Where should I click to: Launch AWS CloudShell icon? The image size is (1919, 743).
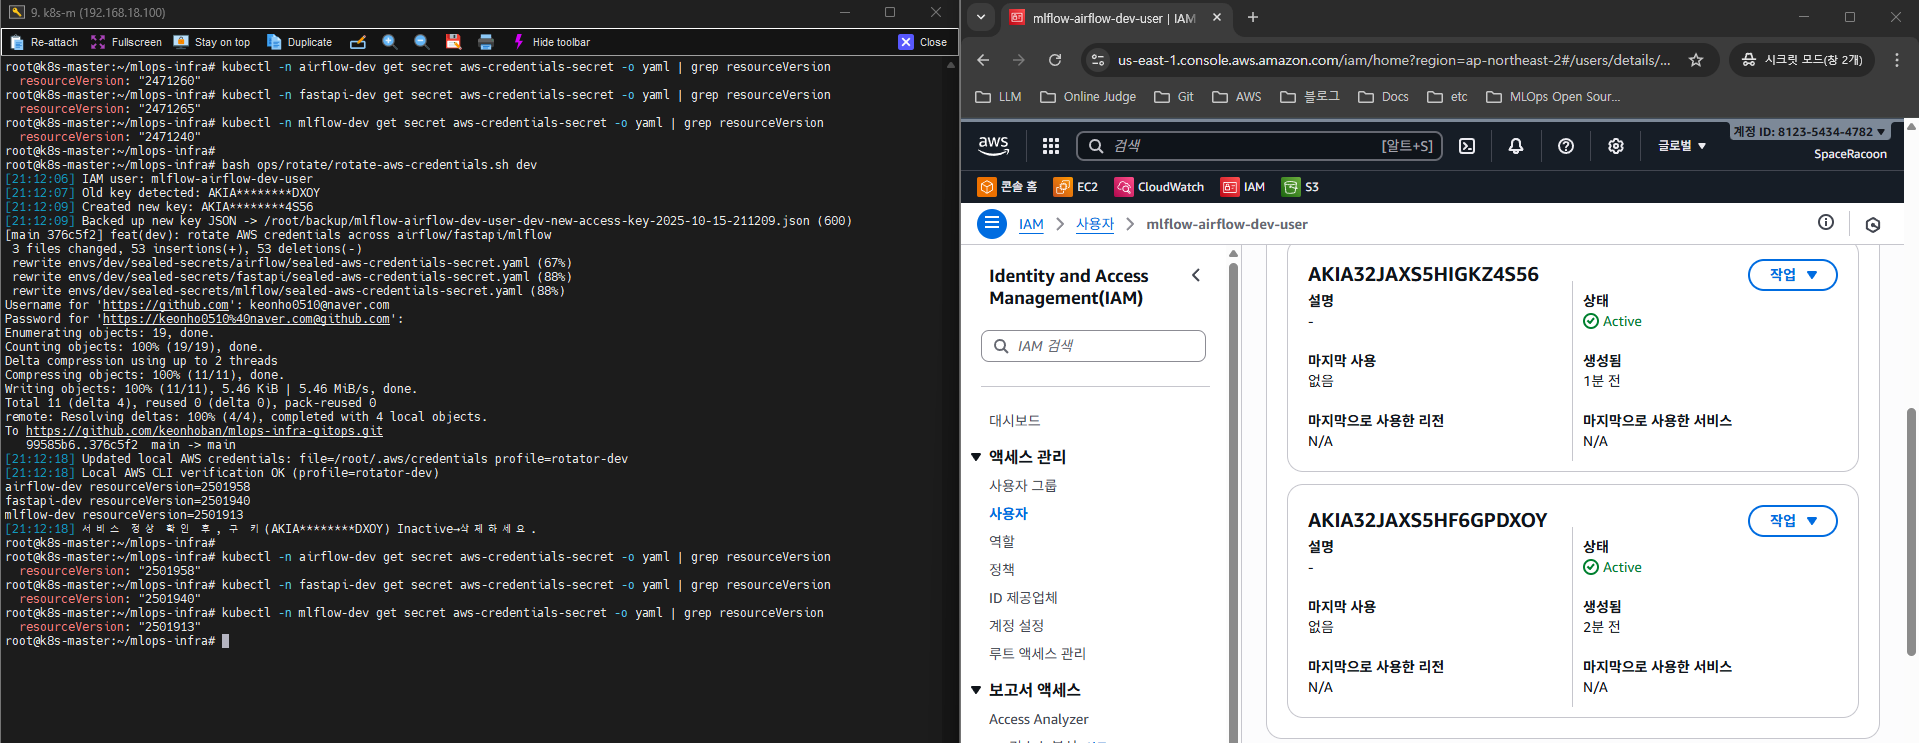coord(1467,146)
